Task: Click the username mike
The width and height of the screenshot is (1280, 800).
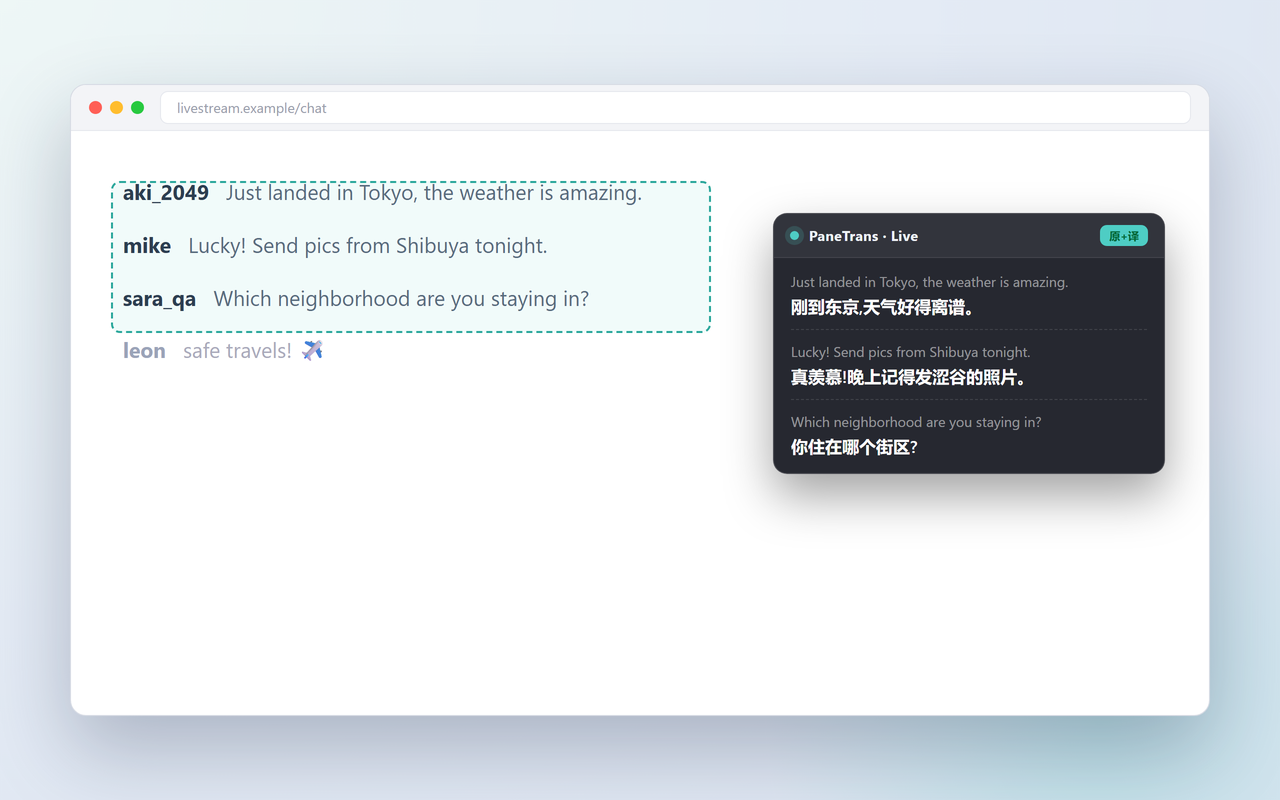Action: (x=147, y=246)
